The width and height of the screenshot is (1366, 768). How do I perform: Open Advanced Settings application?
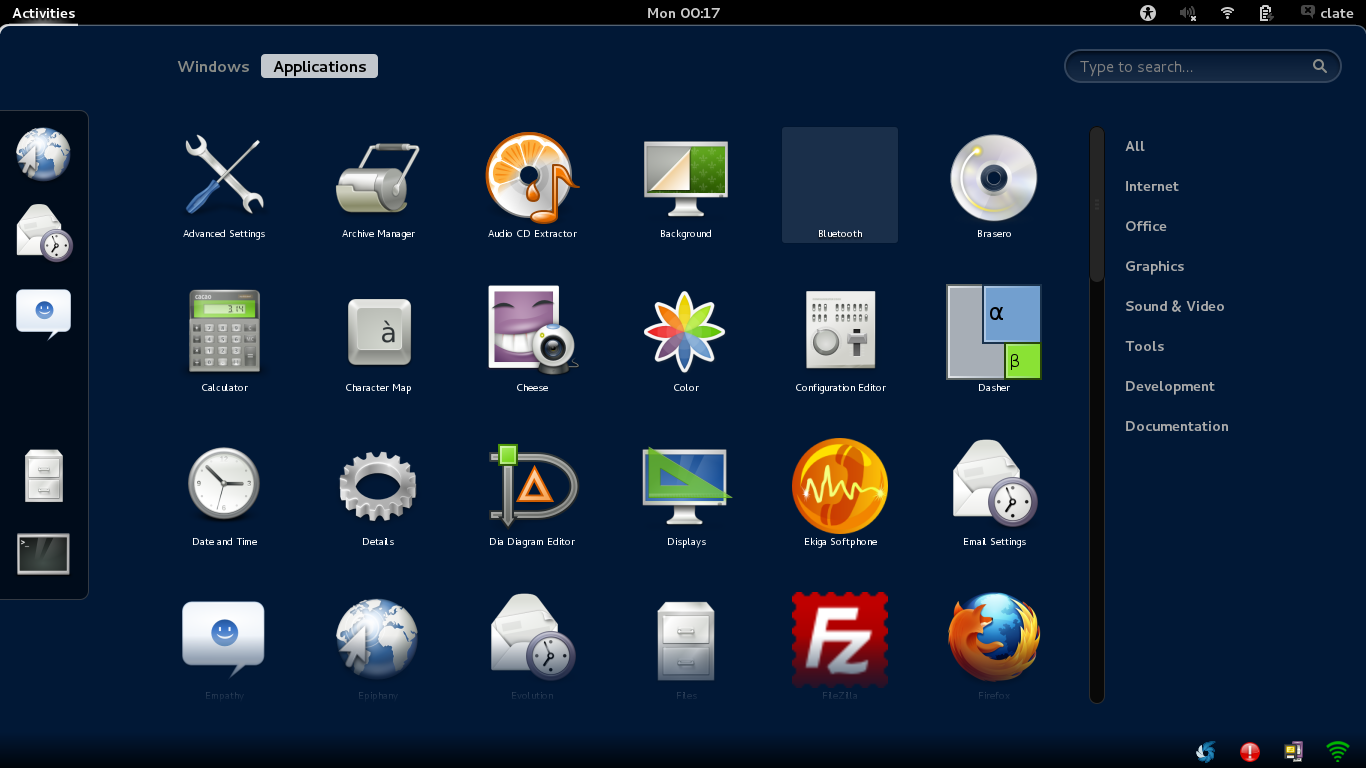(x=224, y=186)
